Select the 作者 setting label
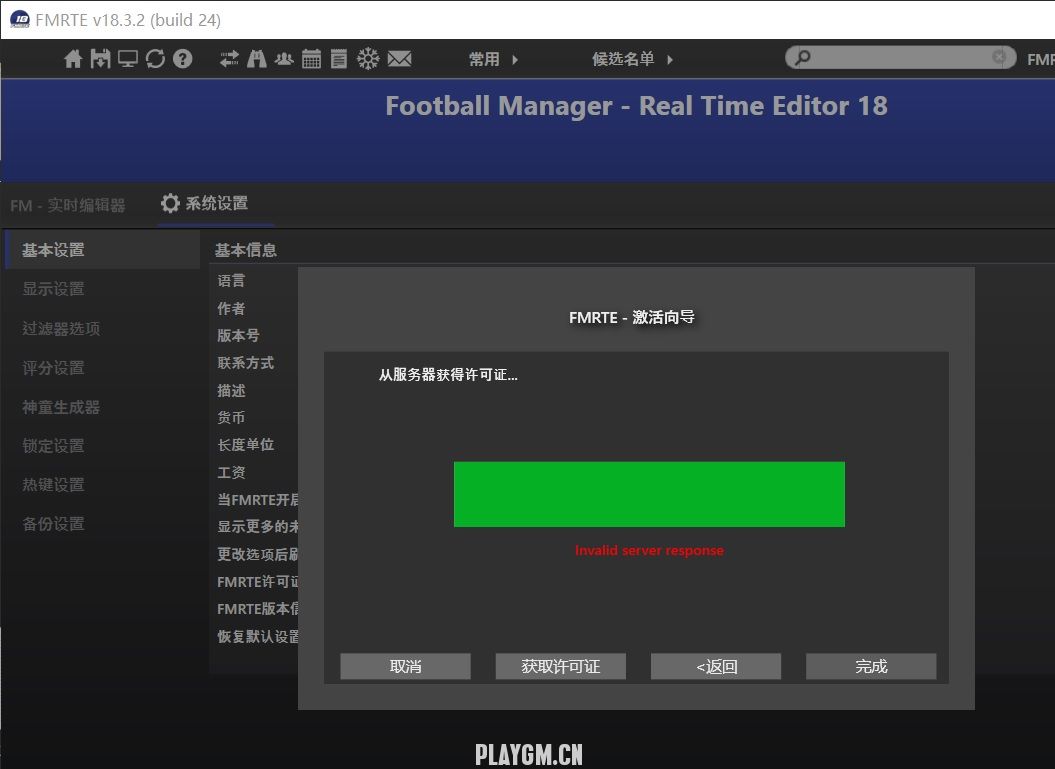 click(x=231, y=308)
